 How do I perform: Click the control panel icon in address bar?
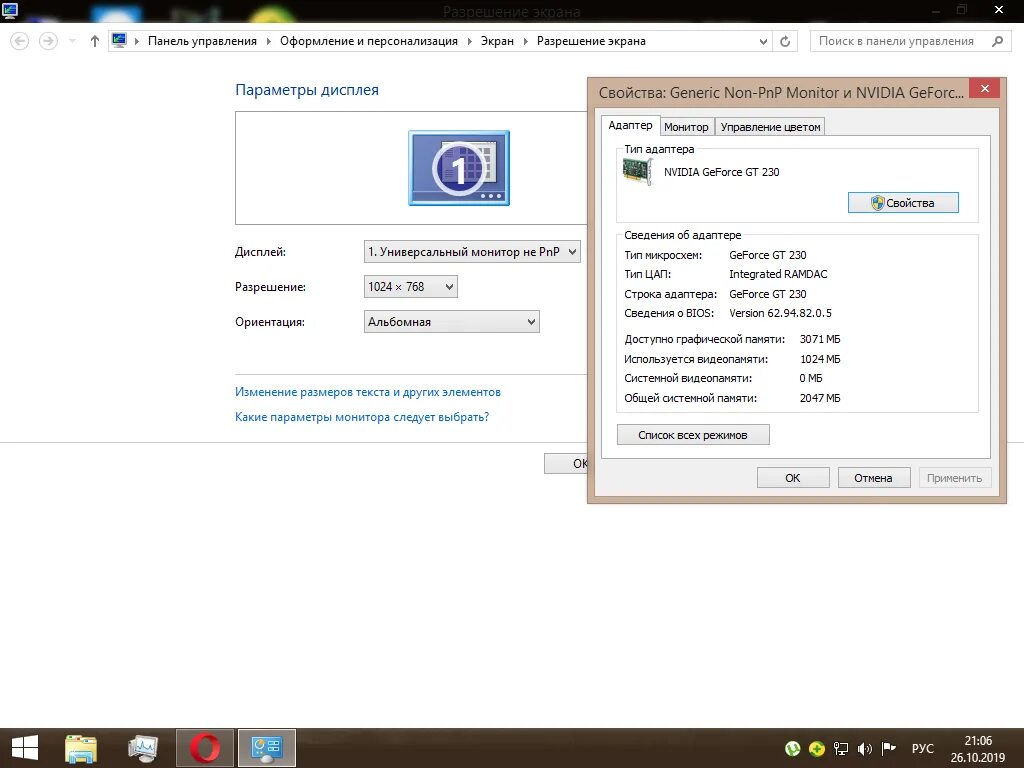click(119, 40)
